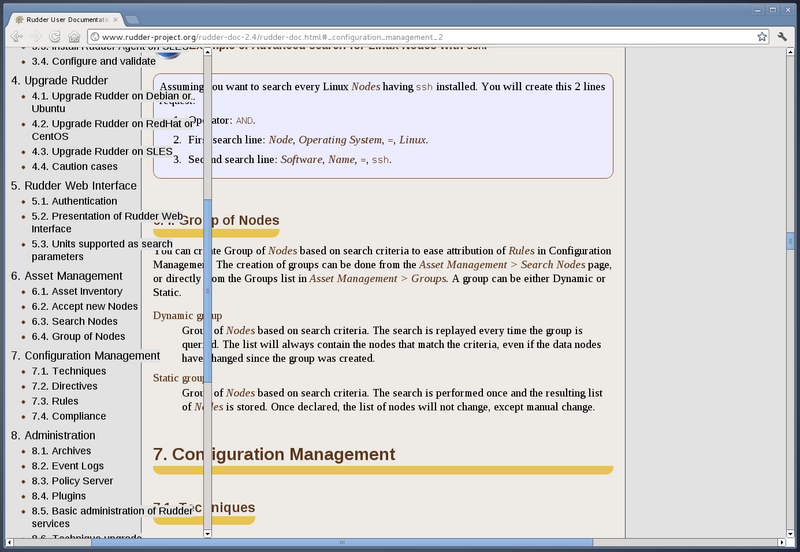Viewport: 800px width, 552px height.
Task: Jump to 6. Asset Management
Action: (66, 276)
